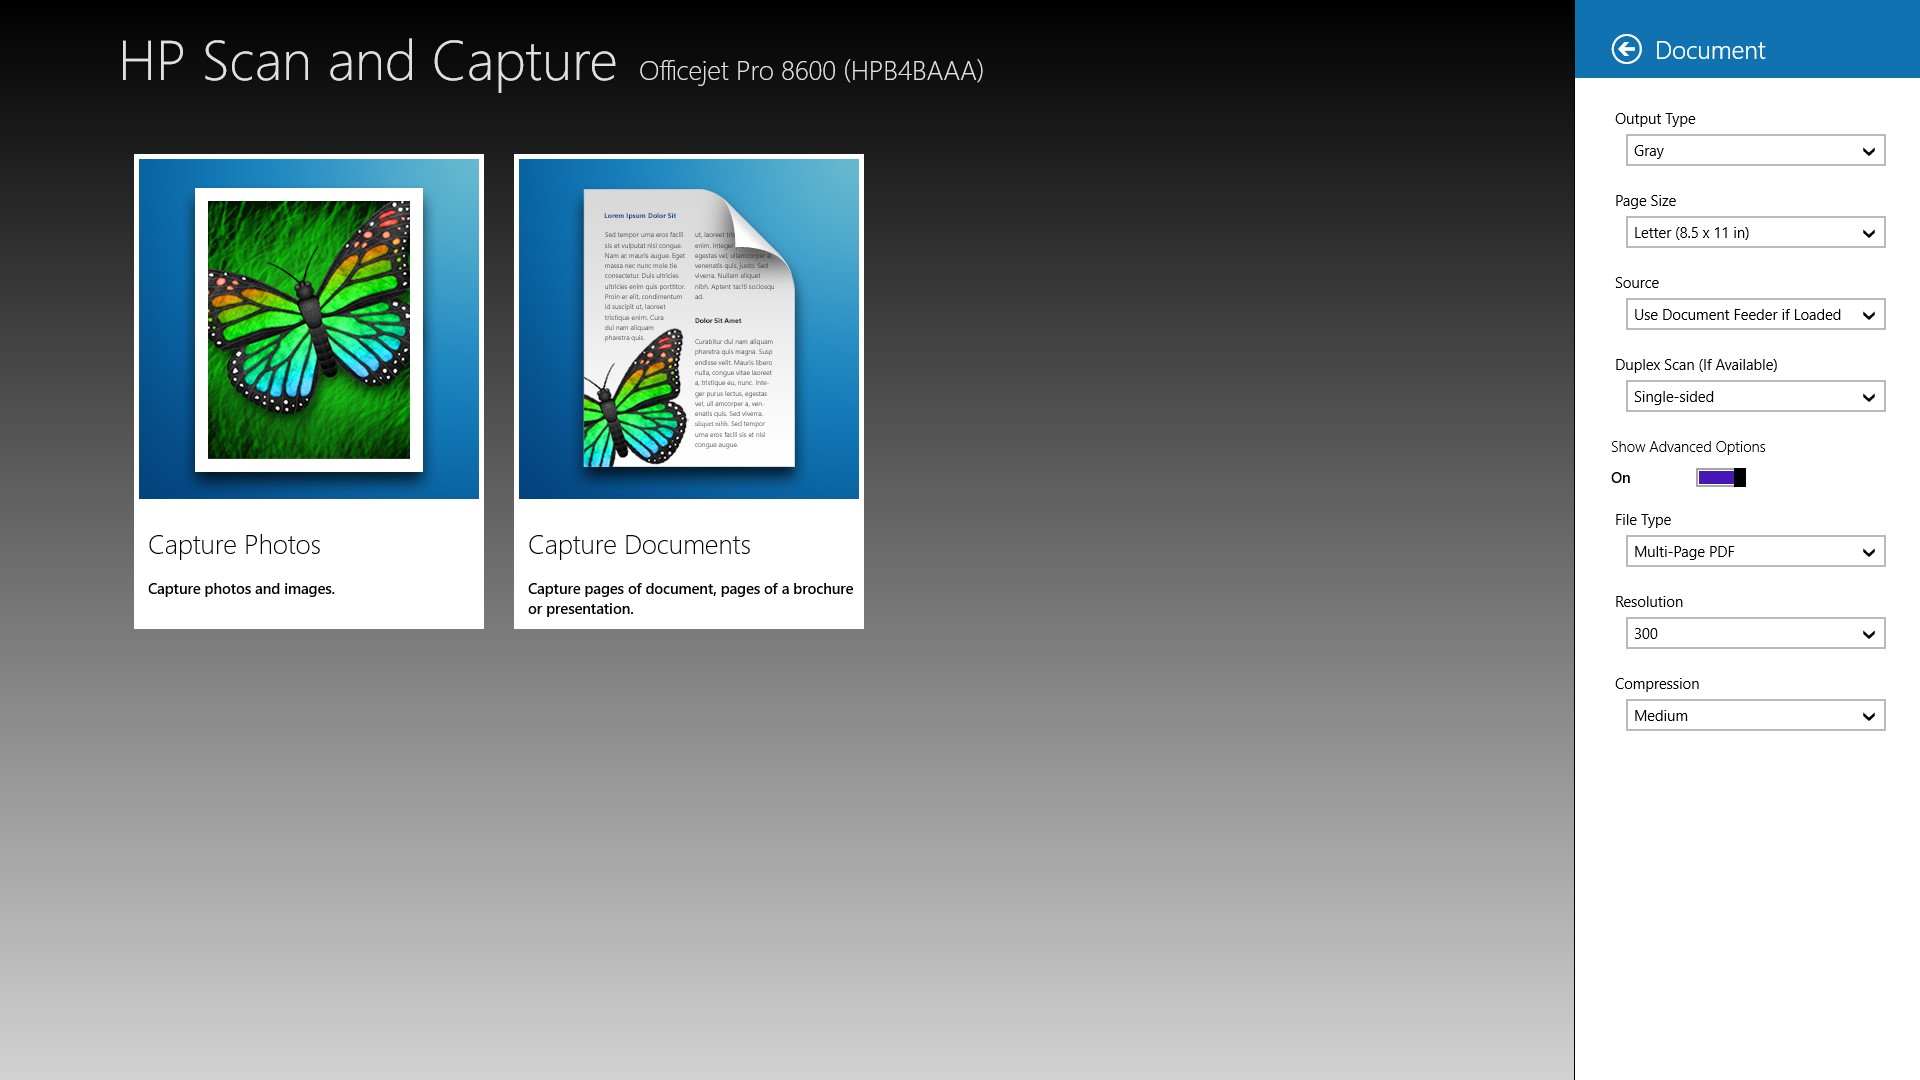Screen dimensions: 1920x1080
Task: Click the back arrow beside Document
Action: pos(1626,49)
